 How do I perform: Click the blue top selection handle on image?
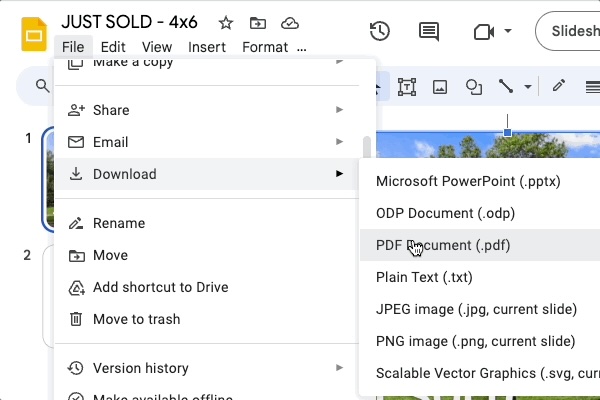[x=507, y=133]
